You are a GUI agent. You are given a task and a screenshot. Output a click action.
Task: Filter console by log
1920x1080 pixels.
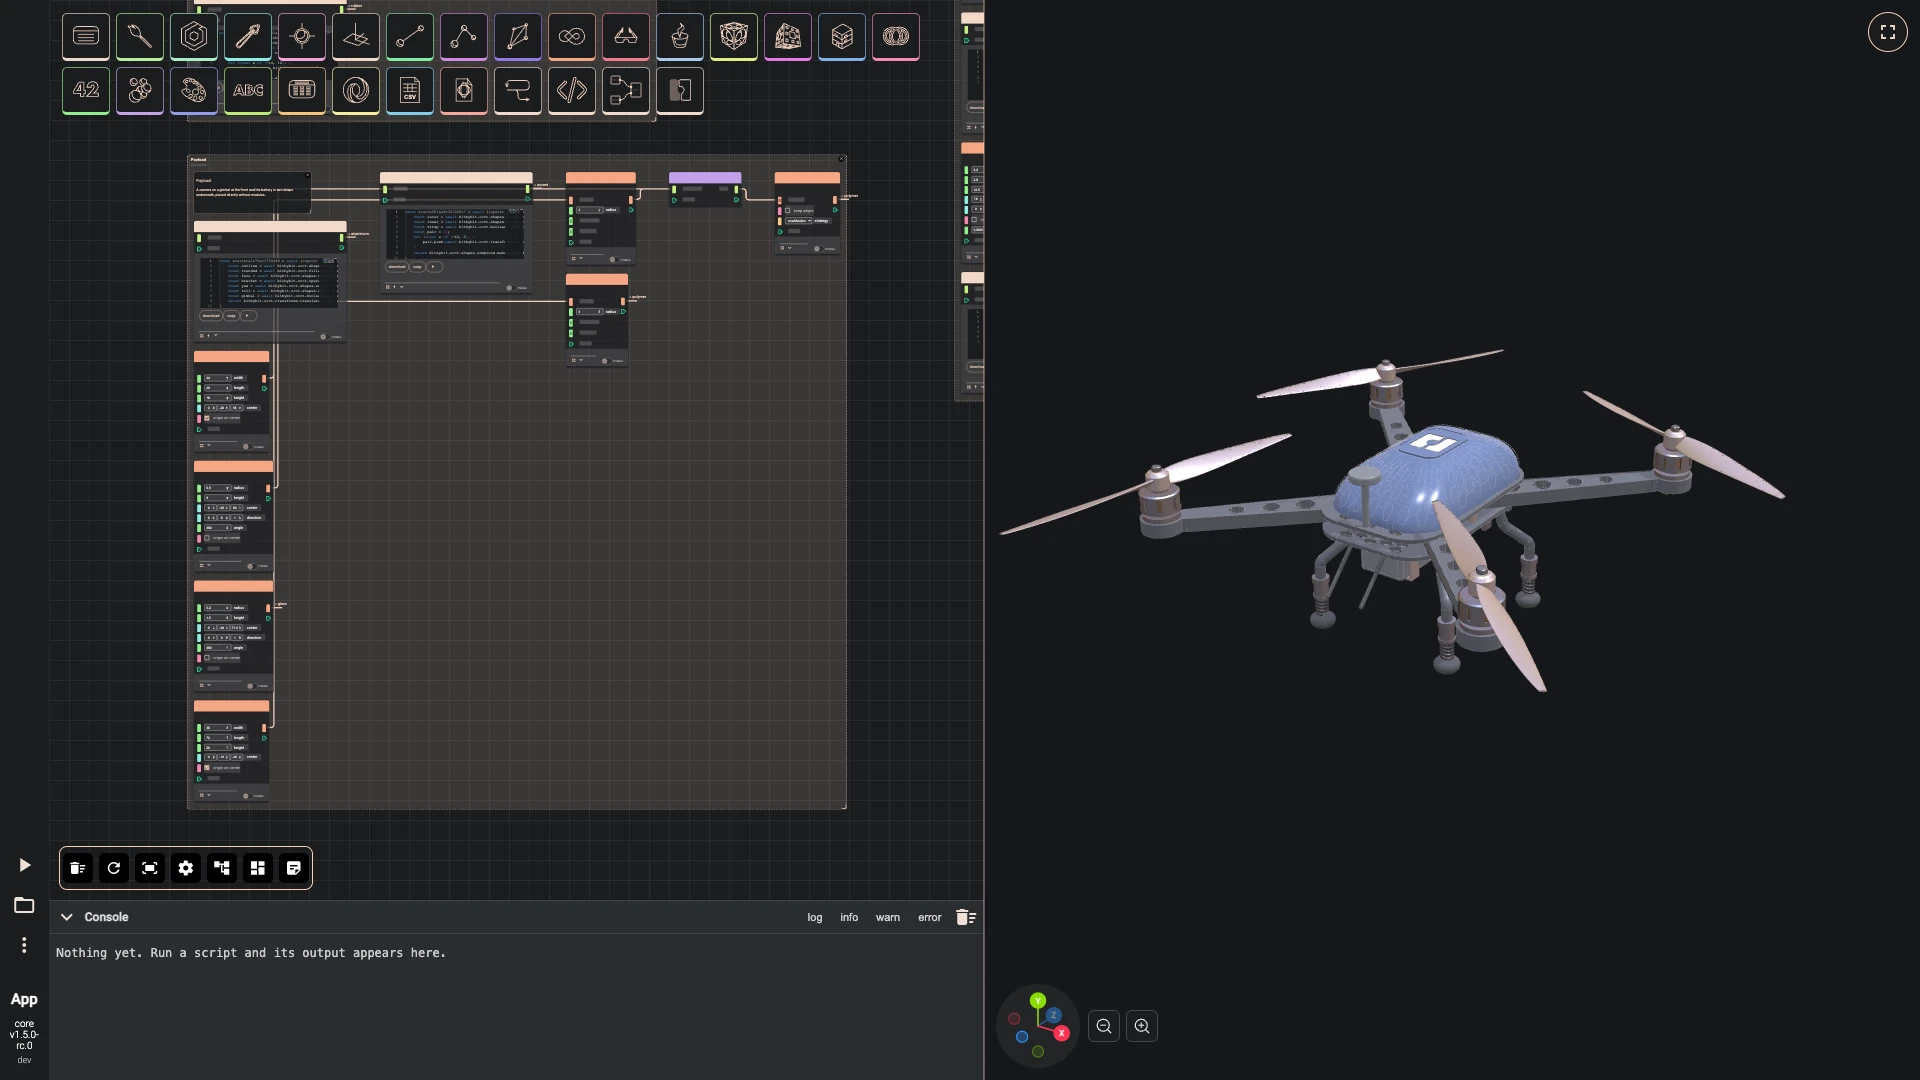point(815,917)
